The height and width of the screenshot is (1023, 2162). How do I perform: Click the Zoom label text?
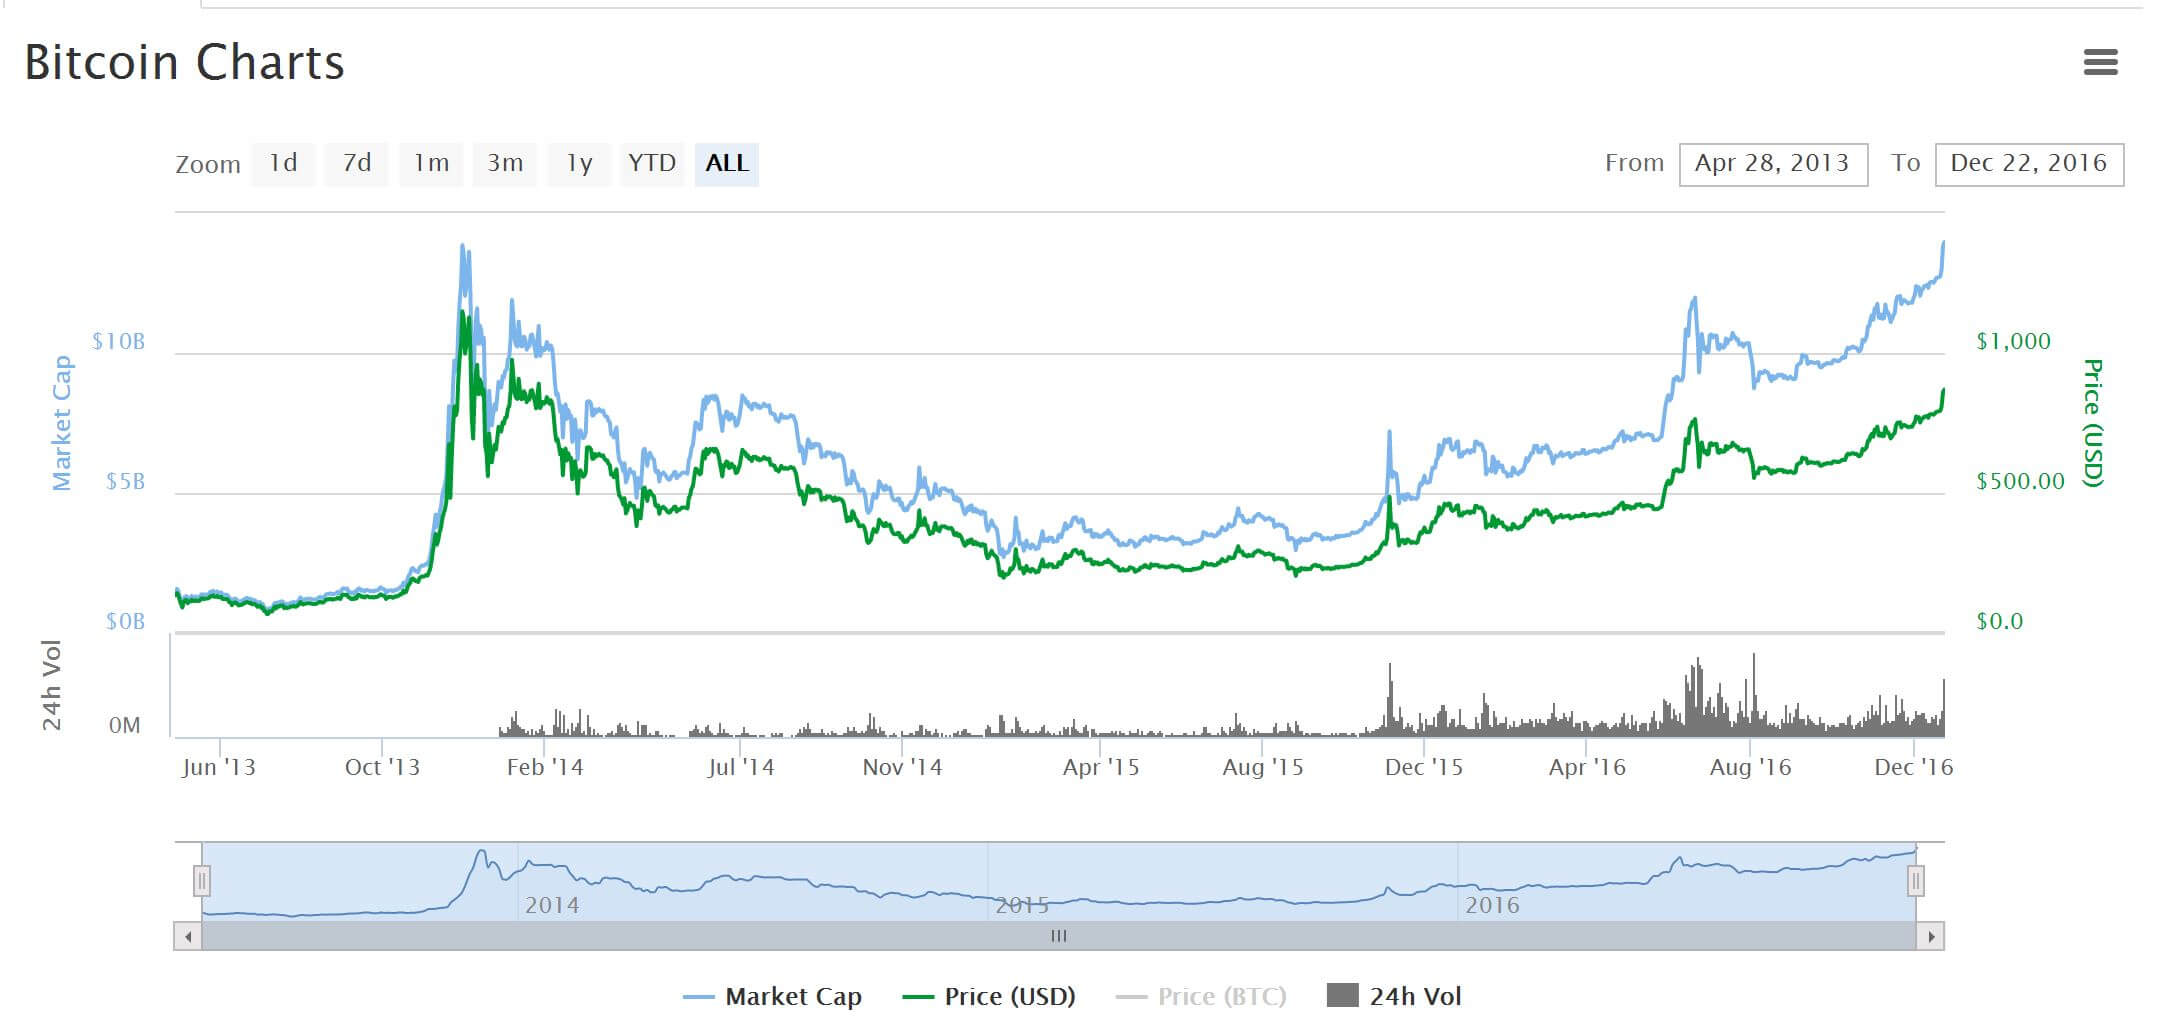[208, 165]
